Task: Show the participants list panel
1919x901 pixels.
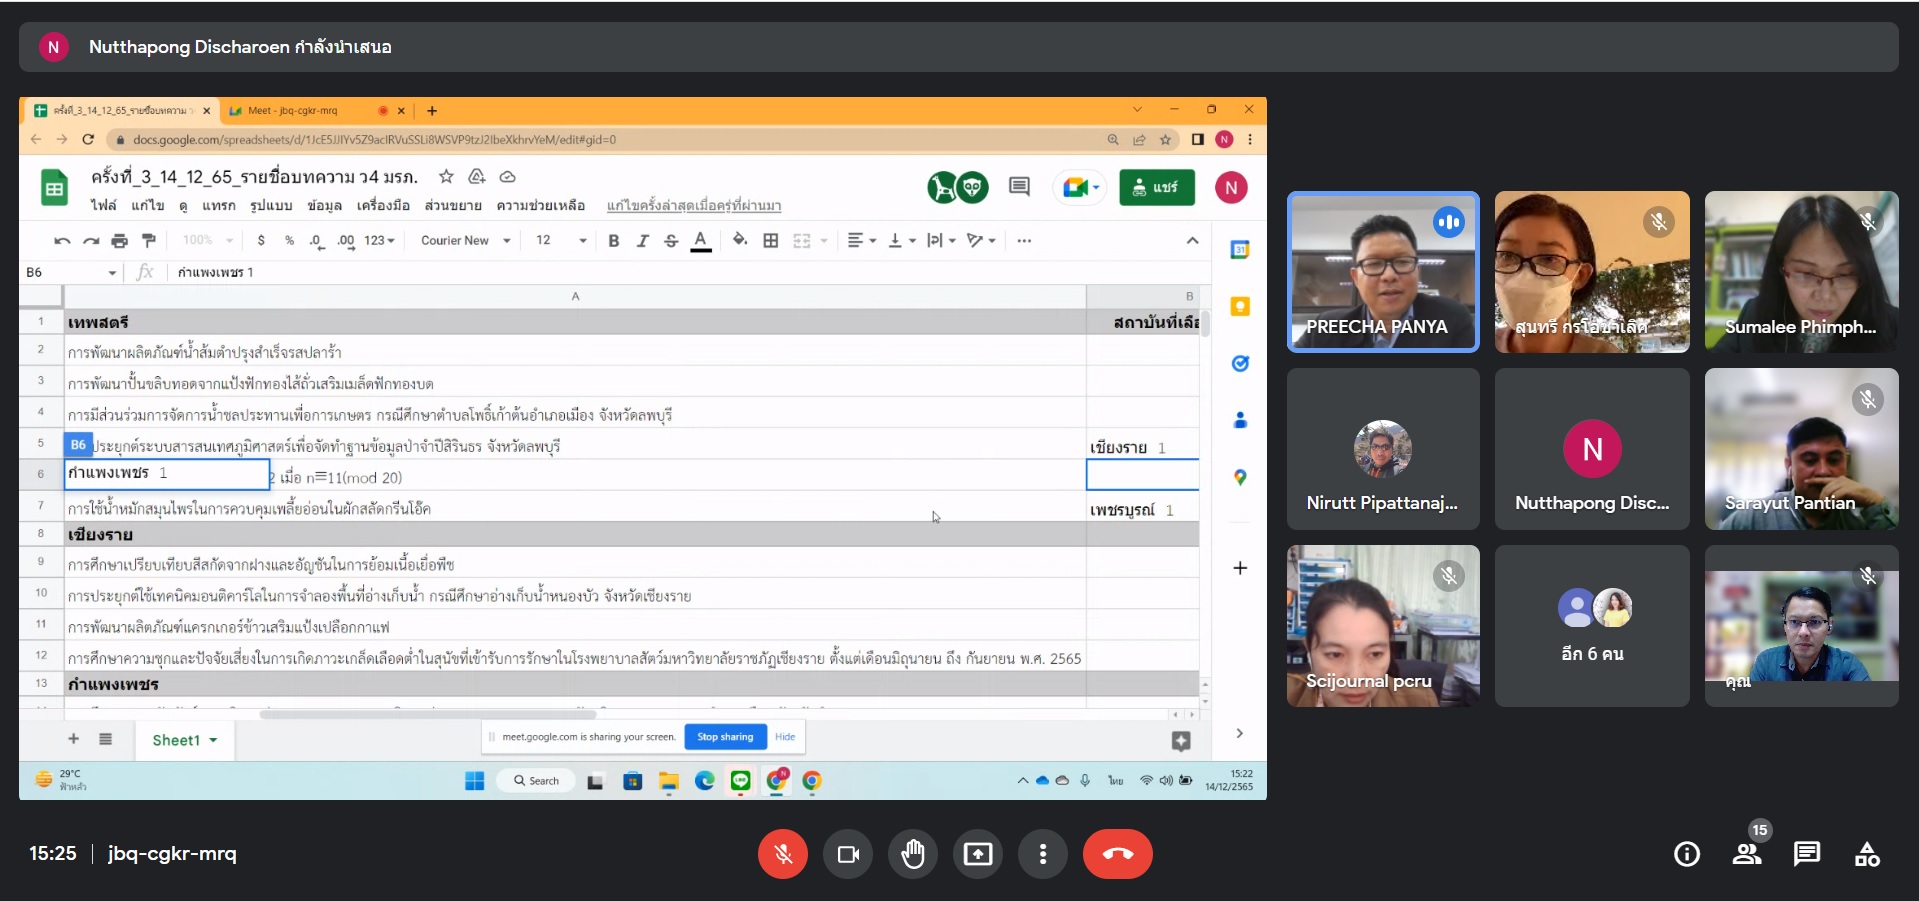Action: [1747, 854]
